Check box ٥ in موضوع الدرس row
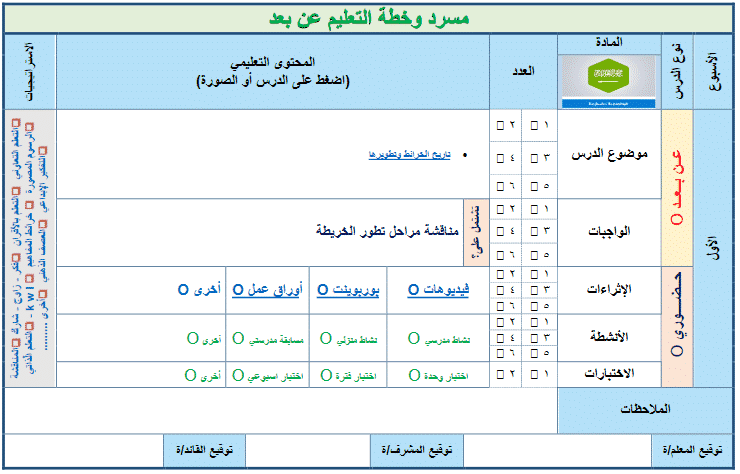 pyautogui.click(x=534, y=186)
